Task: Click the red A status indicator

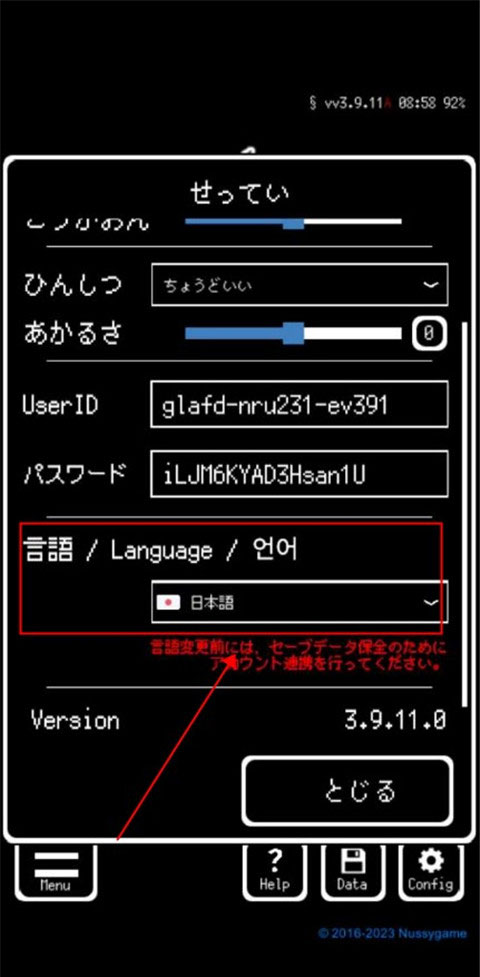Action: (387, 103)
